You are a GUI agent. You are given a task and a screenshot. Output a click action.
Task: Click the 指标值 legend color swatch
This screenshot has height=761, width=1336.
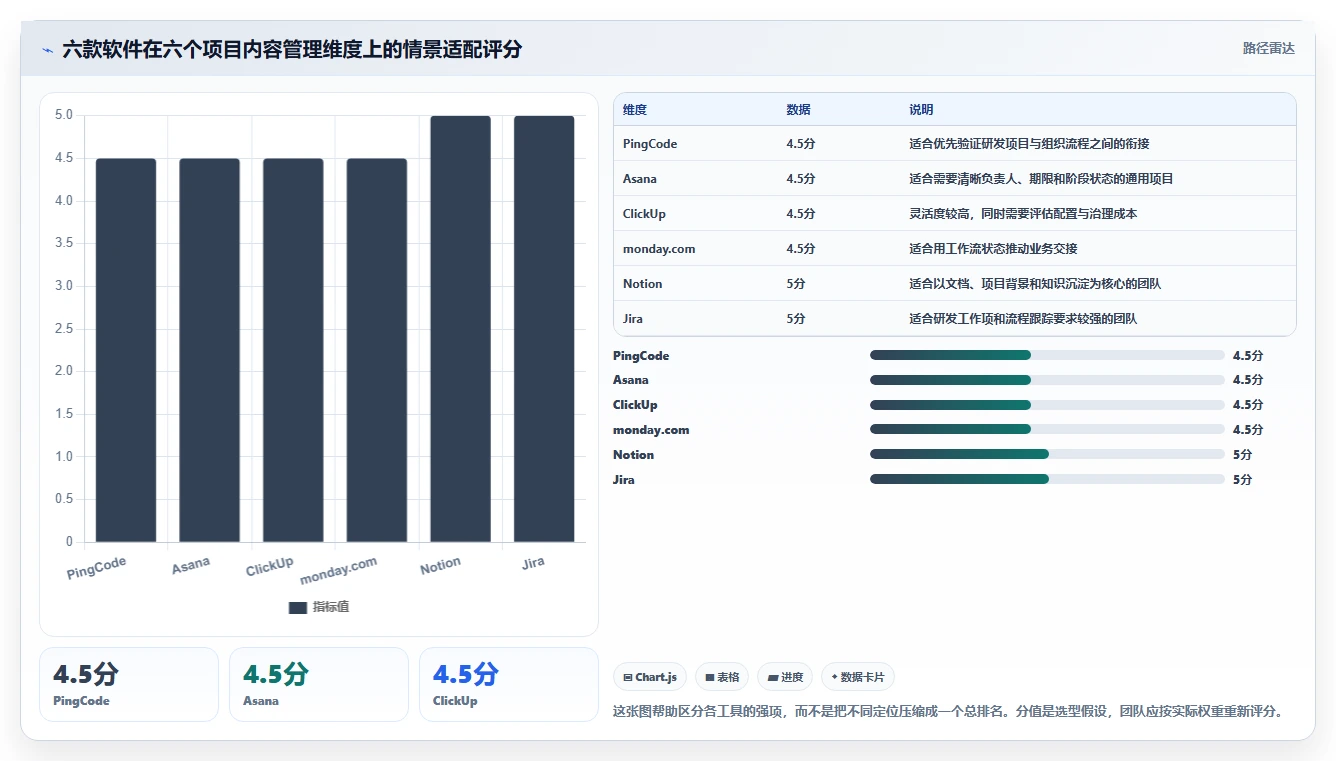tap(297, 607)
